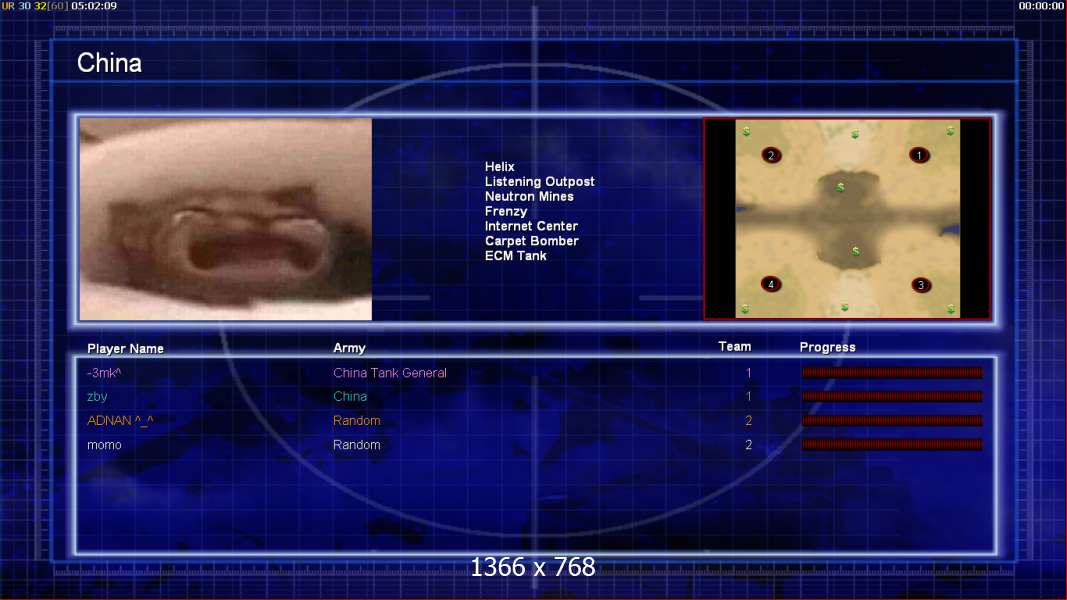
Task: Click start position marker 4 on the map
Action: [x=771, y=284]
